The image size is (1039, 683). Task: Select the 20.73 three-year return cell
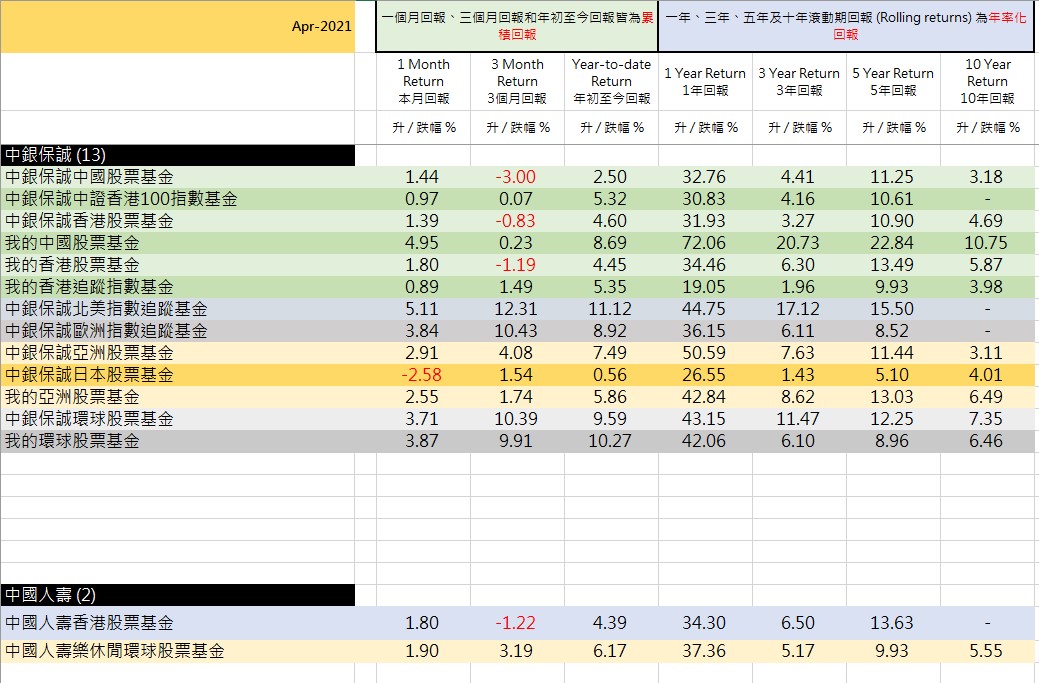pos(798,242)
